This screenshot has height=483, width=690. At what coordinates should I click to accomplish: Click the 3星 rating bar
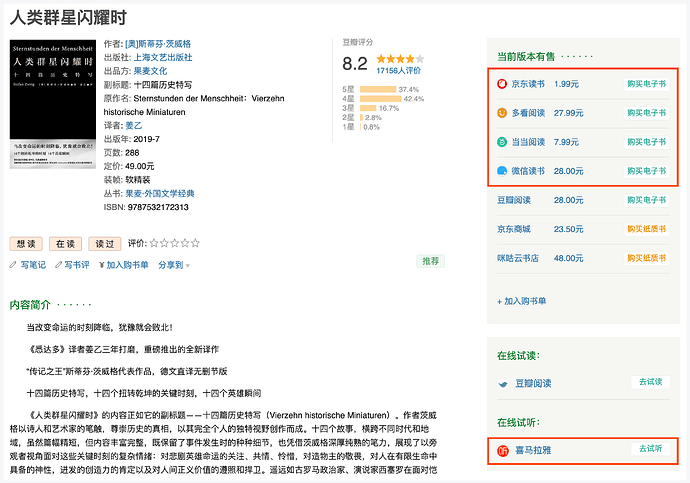368,108
